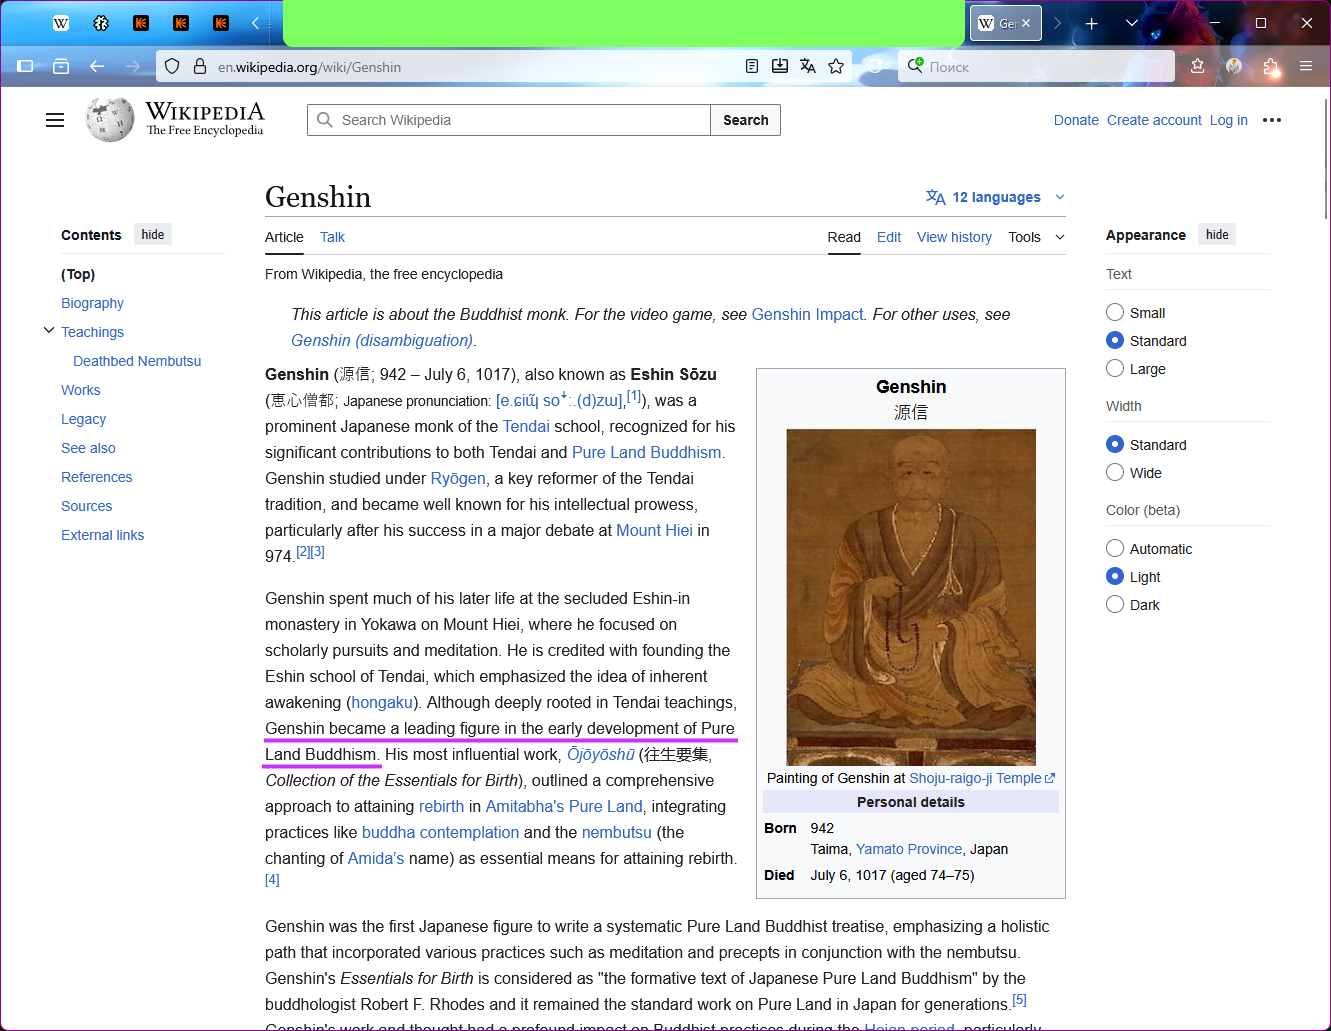Open Shoju-raigo-ji Temple external link
Viewport: 1331px width, 1031px height.
(x=982, y=778)
